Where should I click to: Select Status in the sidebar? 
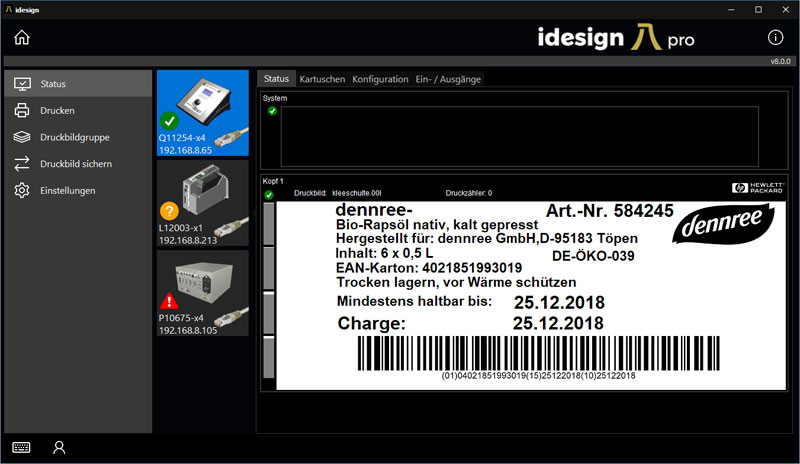click(78, 84)
